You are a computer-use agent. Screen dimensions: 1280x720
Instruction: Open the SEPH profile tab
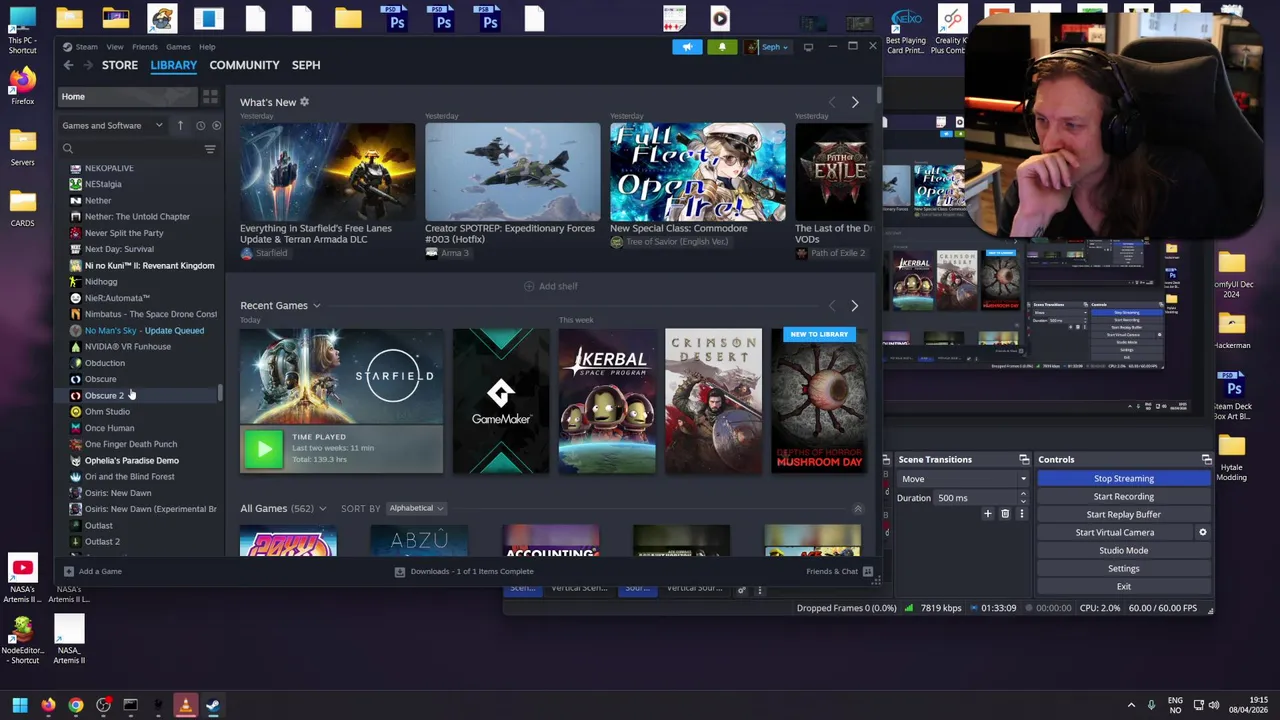(x=306, y=65)
